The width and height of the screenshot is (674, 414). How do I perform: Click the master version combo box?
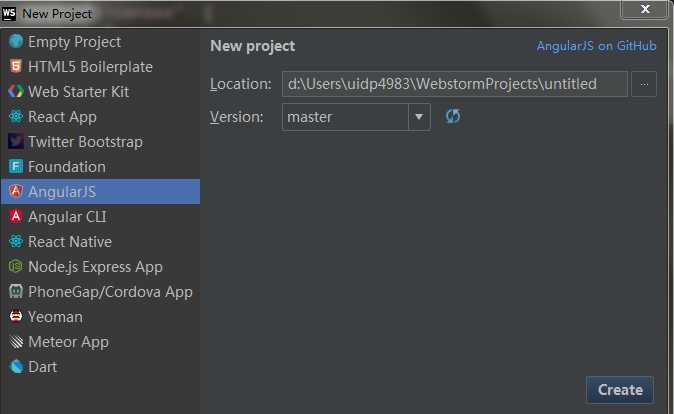[x=346, y=117]
